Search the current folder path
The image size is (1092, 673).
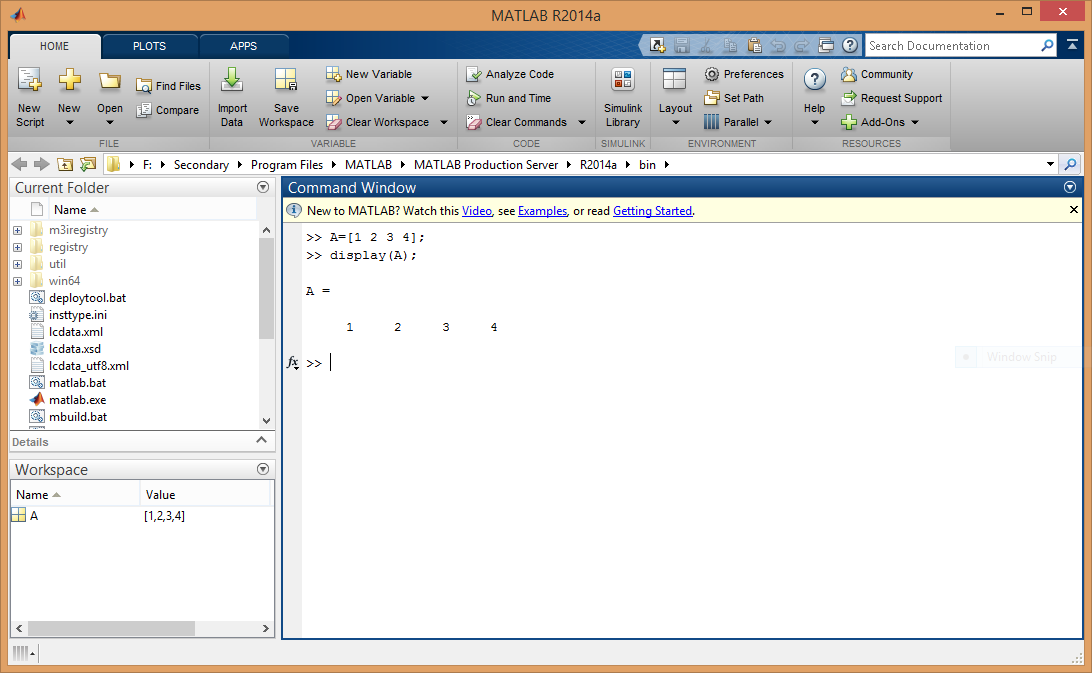[x=1070, y=164]
